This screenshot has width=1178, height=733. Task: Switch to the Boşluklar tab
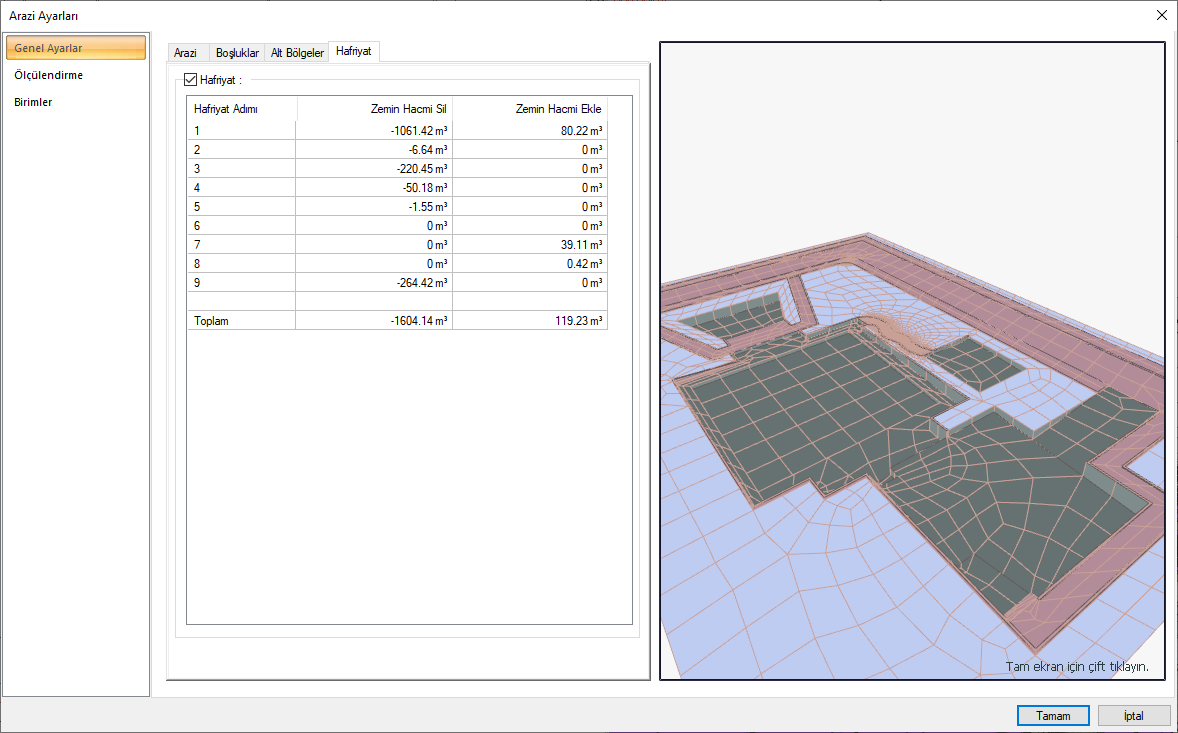[238, 53]
